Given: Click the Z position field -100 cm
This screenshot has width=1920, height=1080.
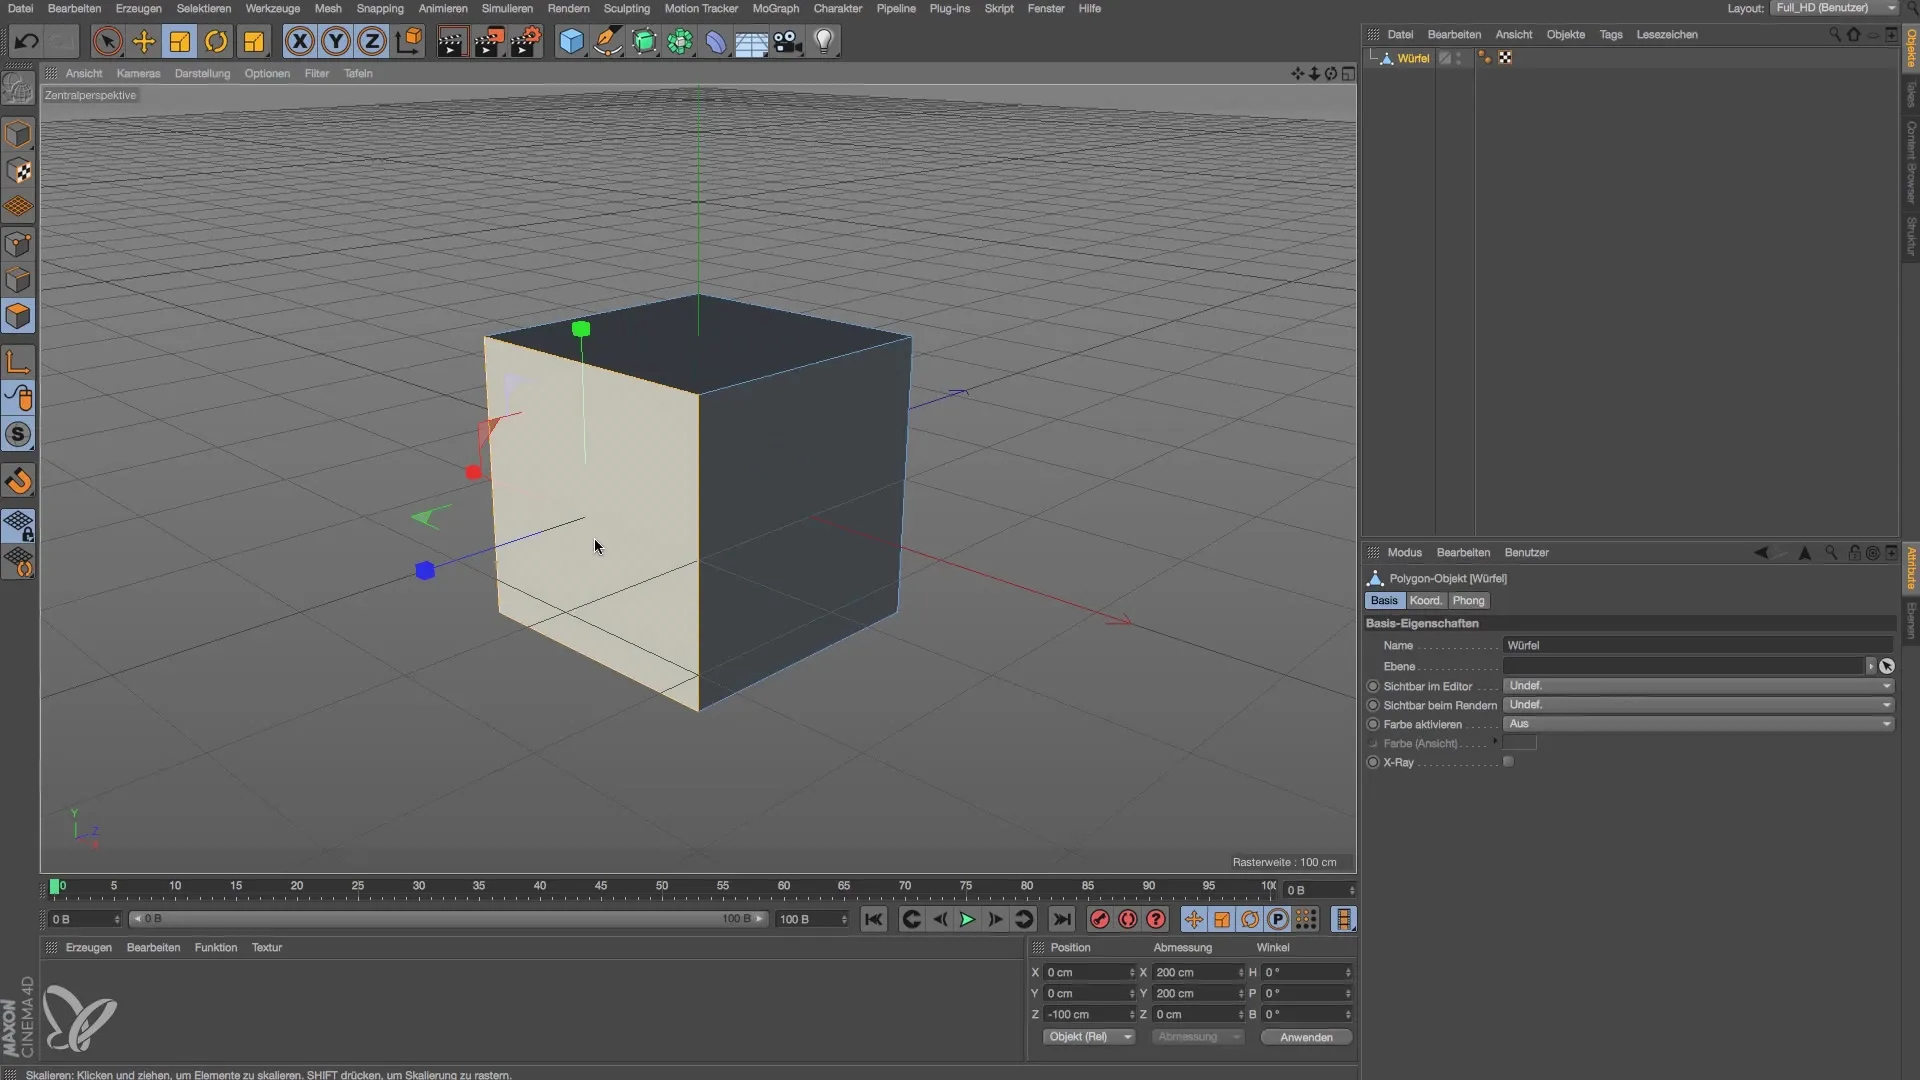Looking at the screenshot, I should (x=1088, y=1014).
